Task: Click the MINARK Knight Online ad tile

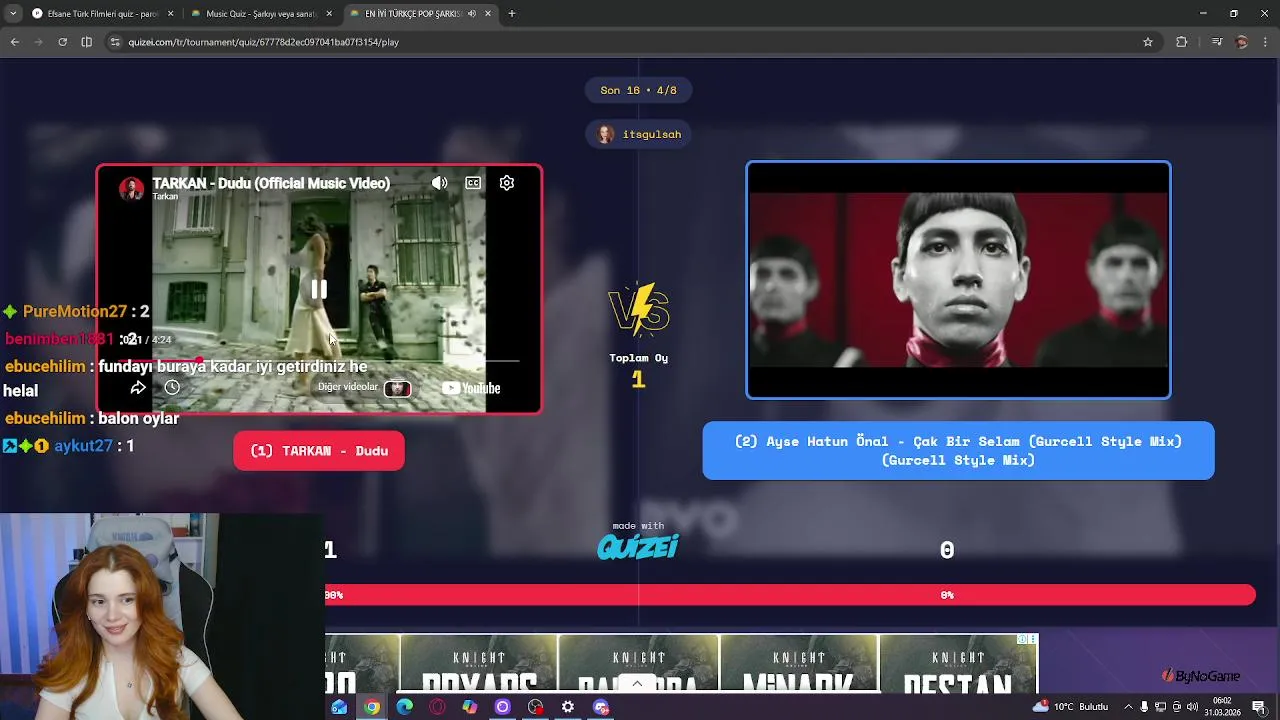Action: pos(798,663)
